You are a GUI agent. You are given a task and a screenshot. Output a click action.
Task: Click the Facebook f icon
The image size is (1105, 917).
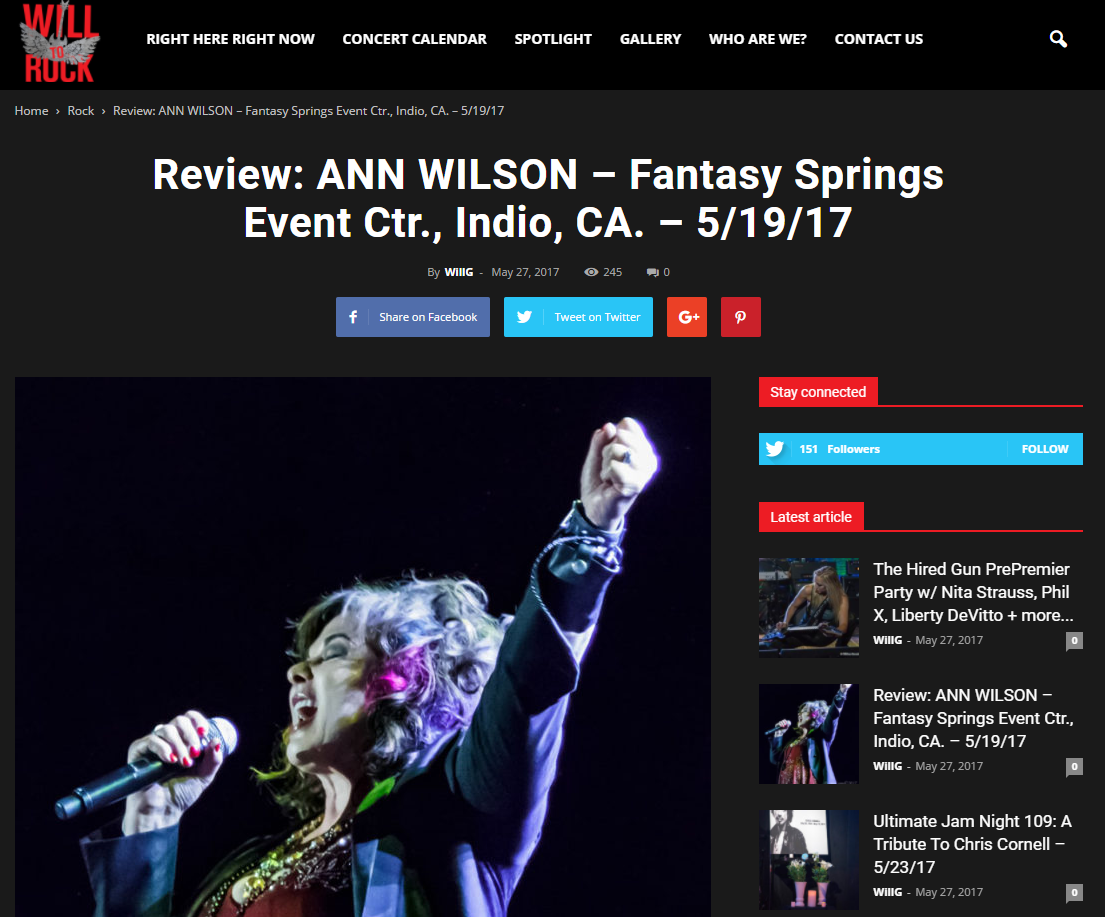353,317
